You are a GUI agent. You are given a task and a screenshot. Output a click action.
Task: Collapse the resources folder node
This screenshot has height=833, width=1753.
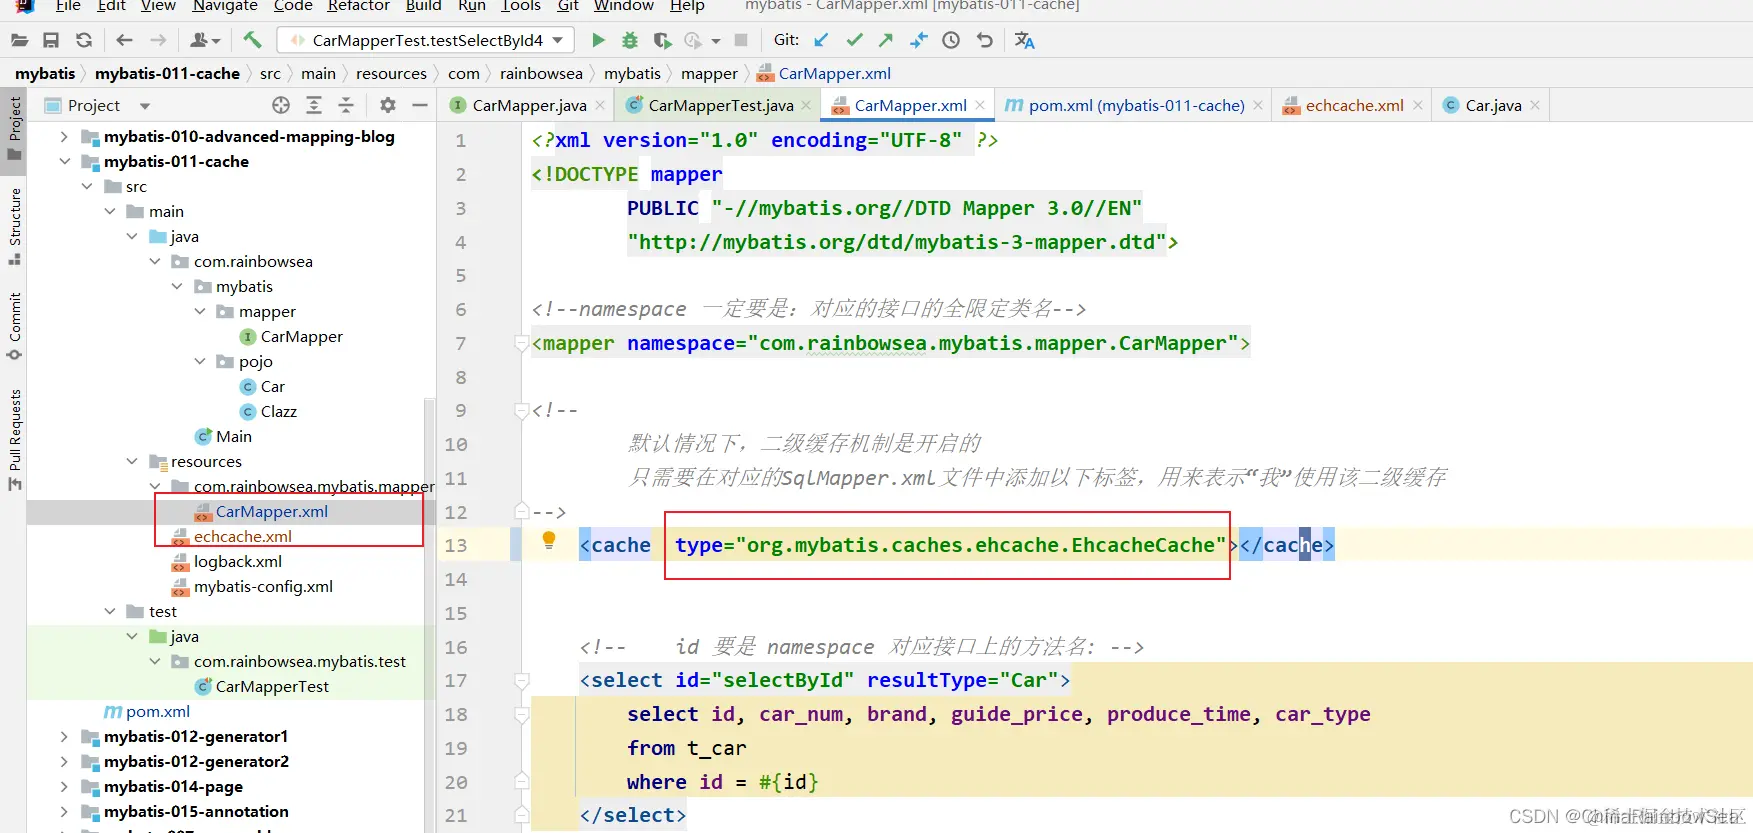(132, 461)
